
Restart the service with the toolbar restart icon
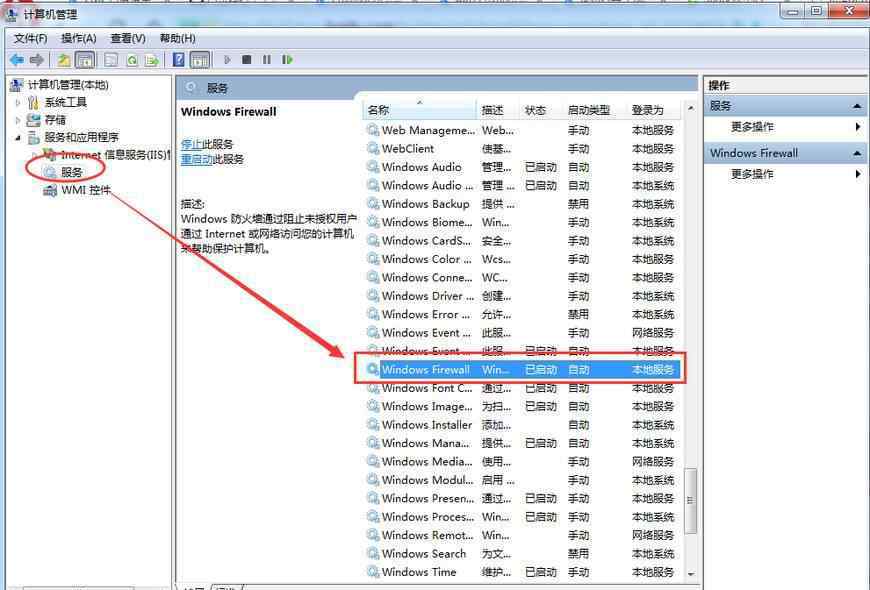[x=287, y=60]
